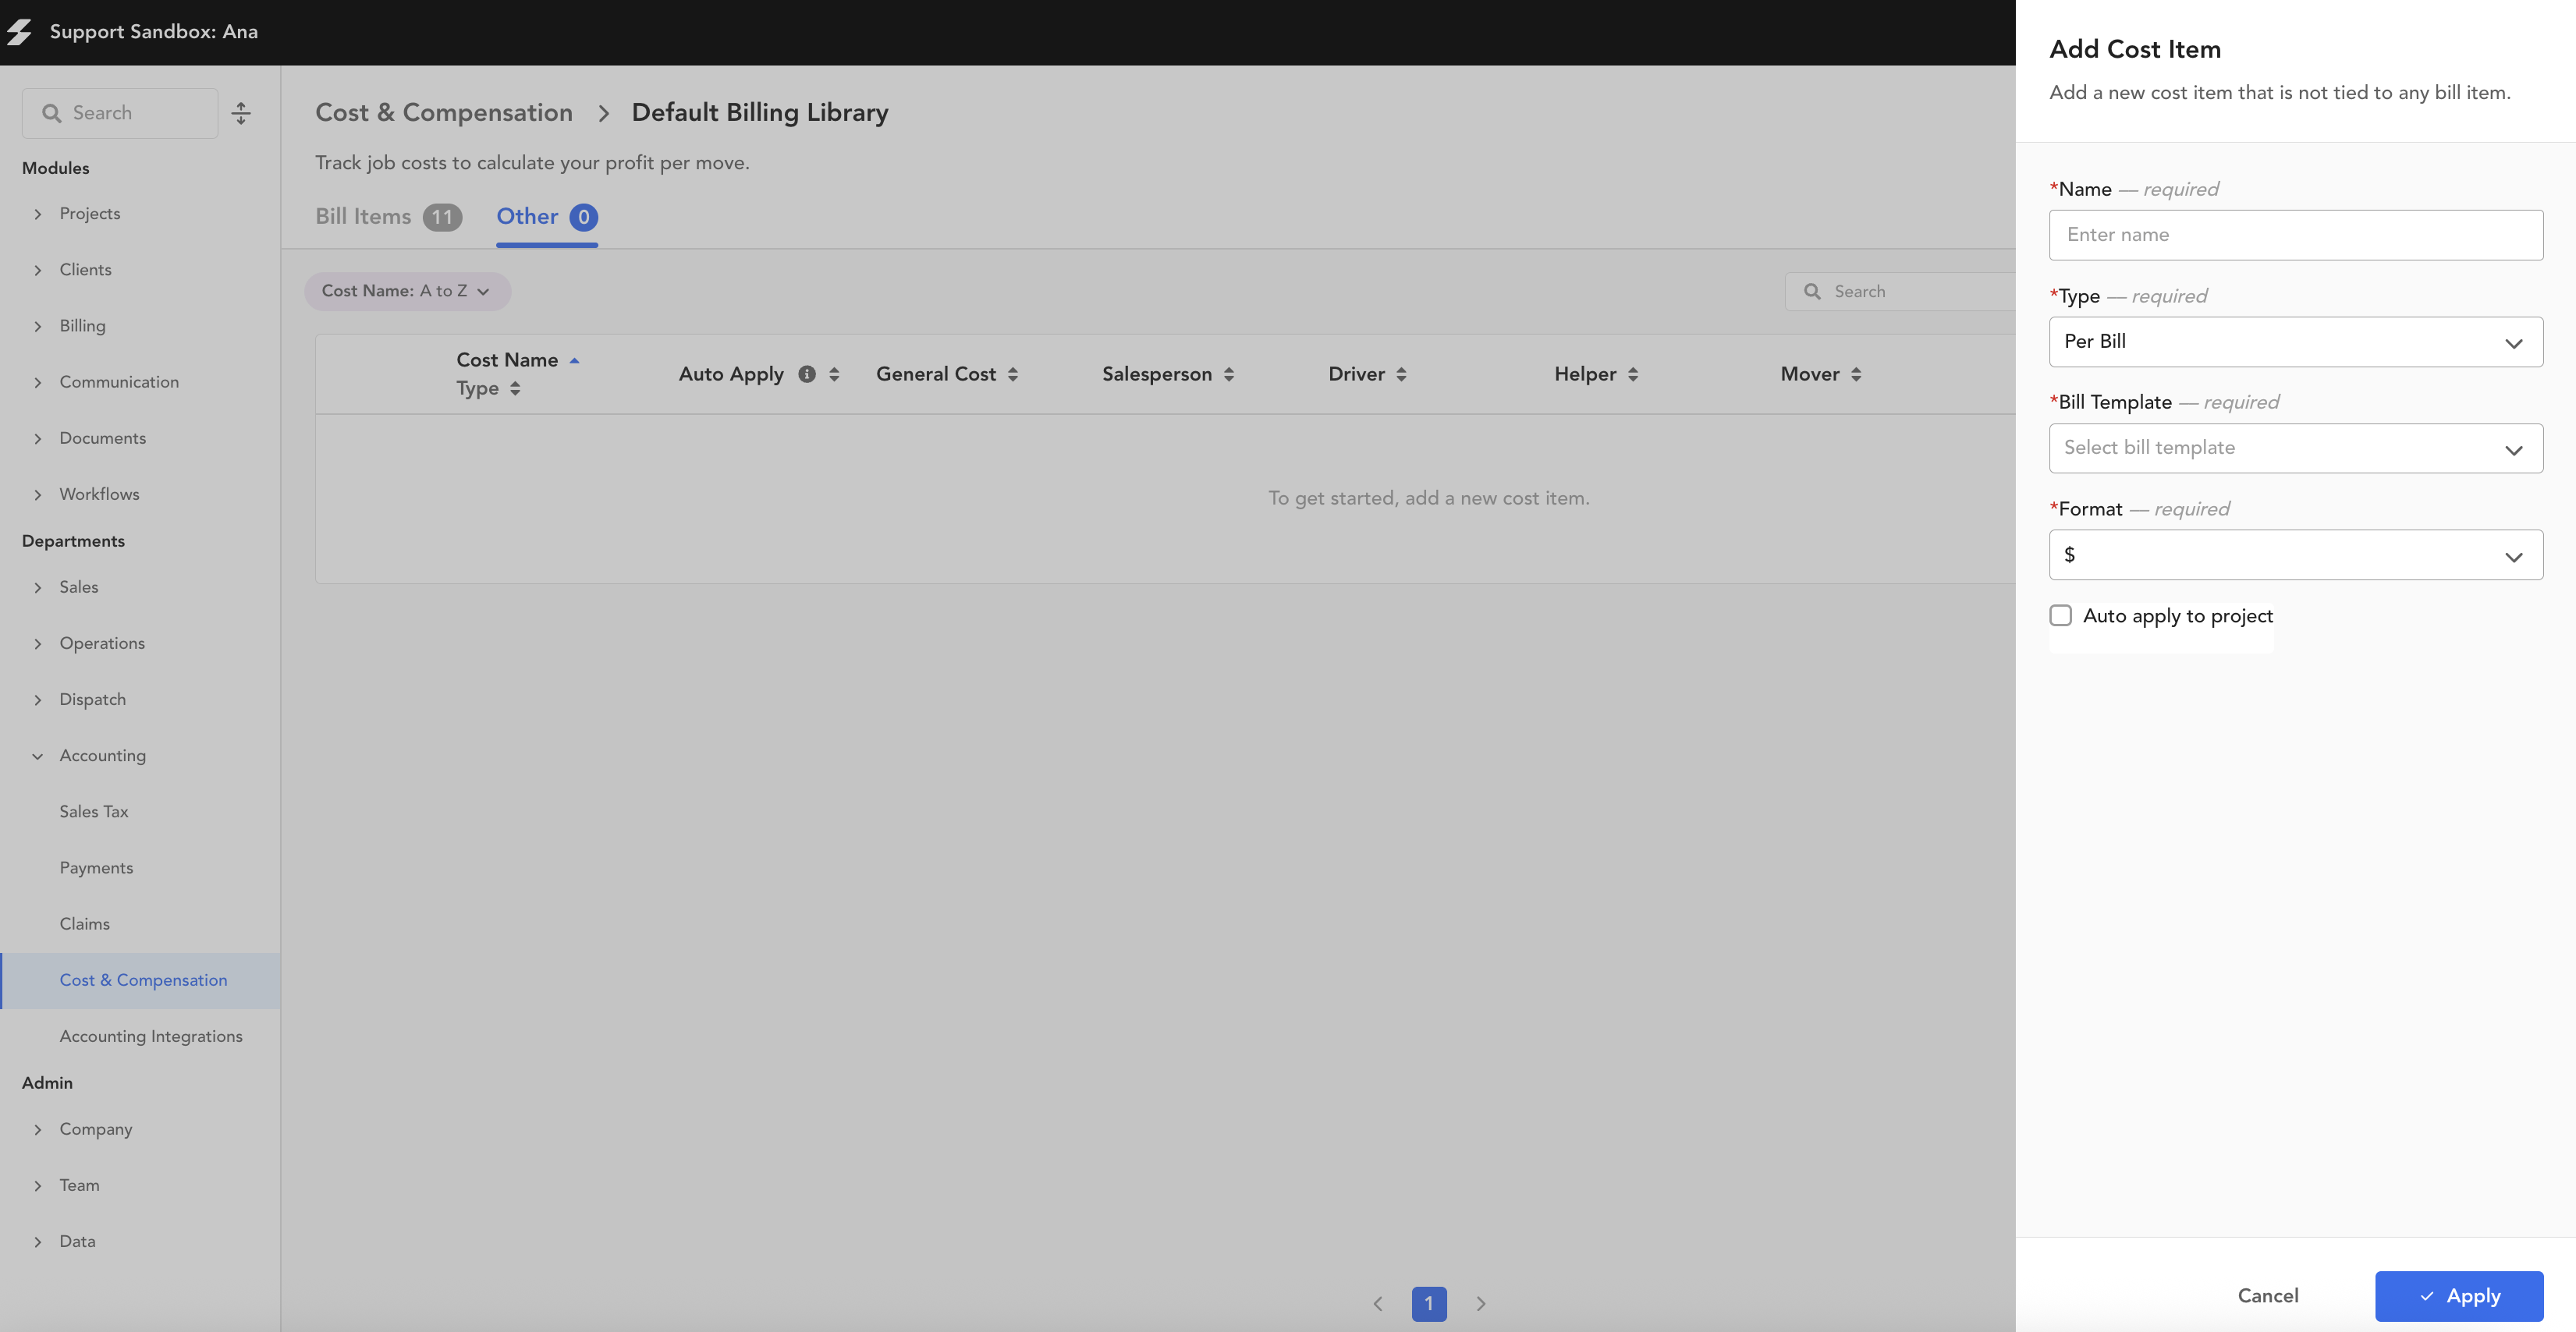Screen dimensions: 2576x1332
Task: Click the Cancel button
Action: coord(2267,1296)
